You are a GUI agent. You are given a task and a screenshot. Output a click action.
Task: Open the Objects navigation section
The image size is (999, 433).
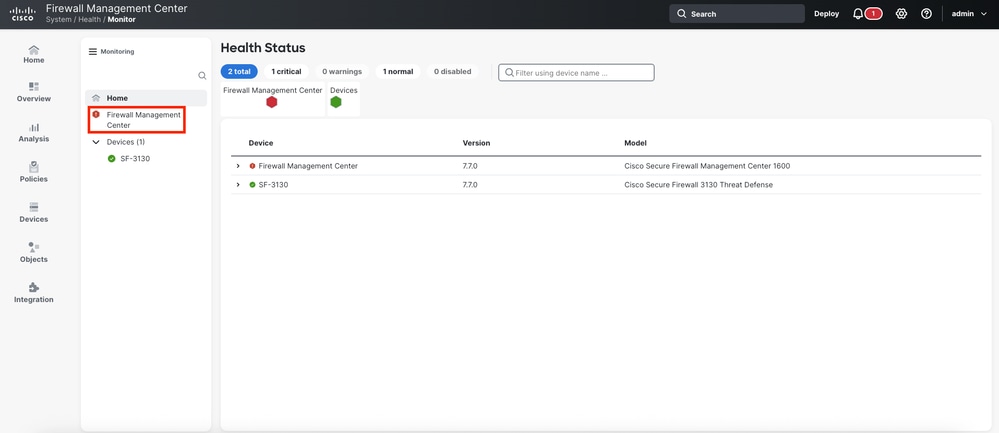[x=34, y=253]
